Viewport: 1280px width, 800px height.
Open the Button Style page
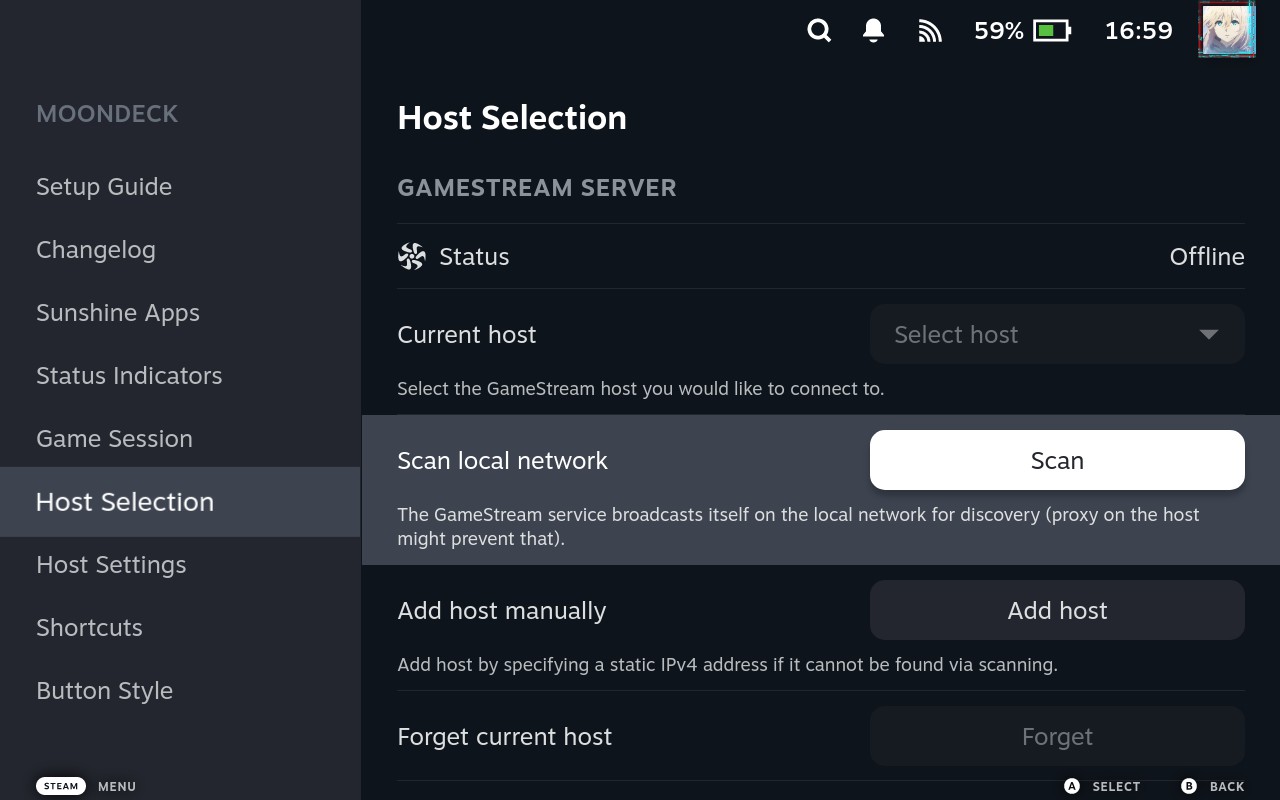104,691
